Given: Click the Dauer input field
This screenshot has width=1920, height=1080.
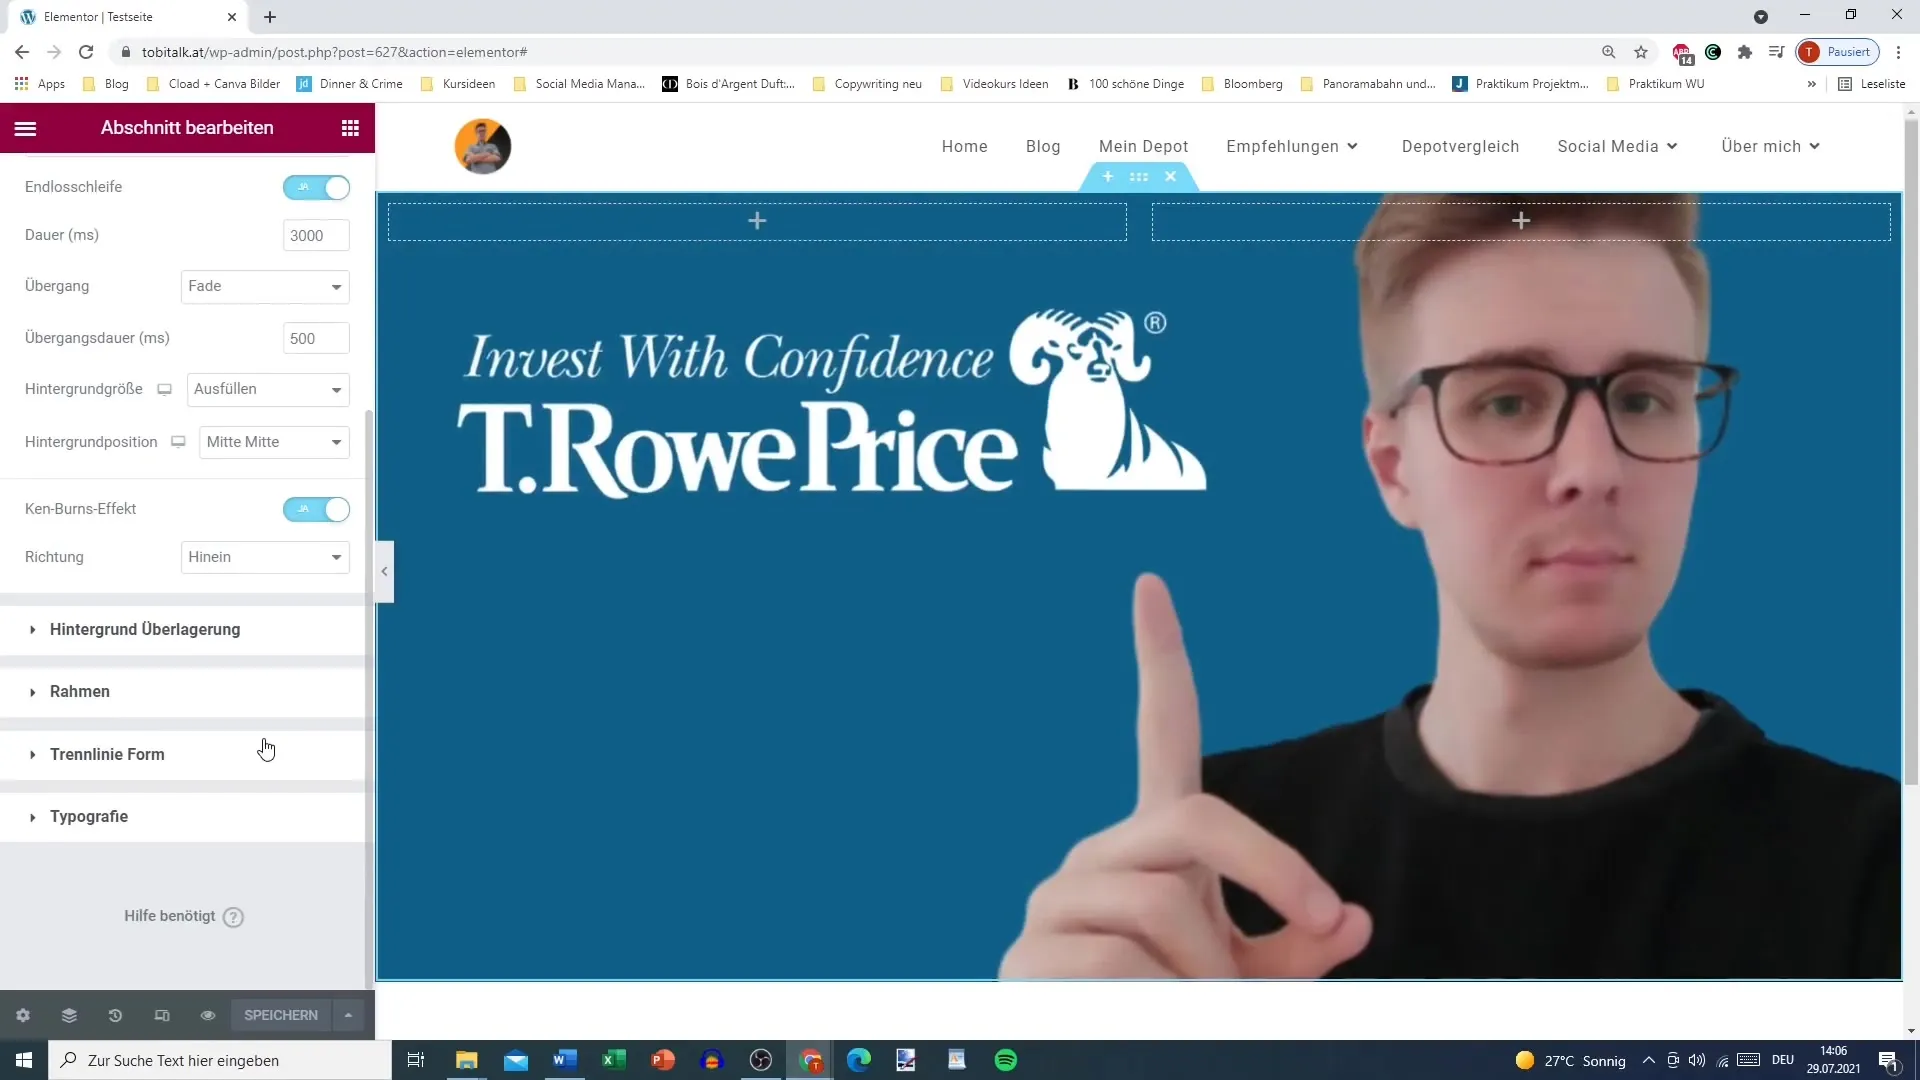Looking at the screenshot, I should click(x=315, y=236).
